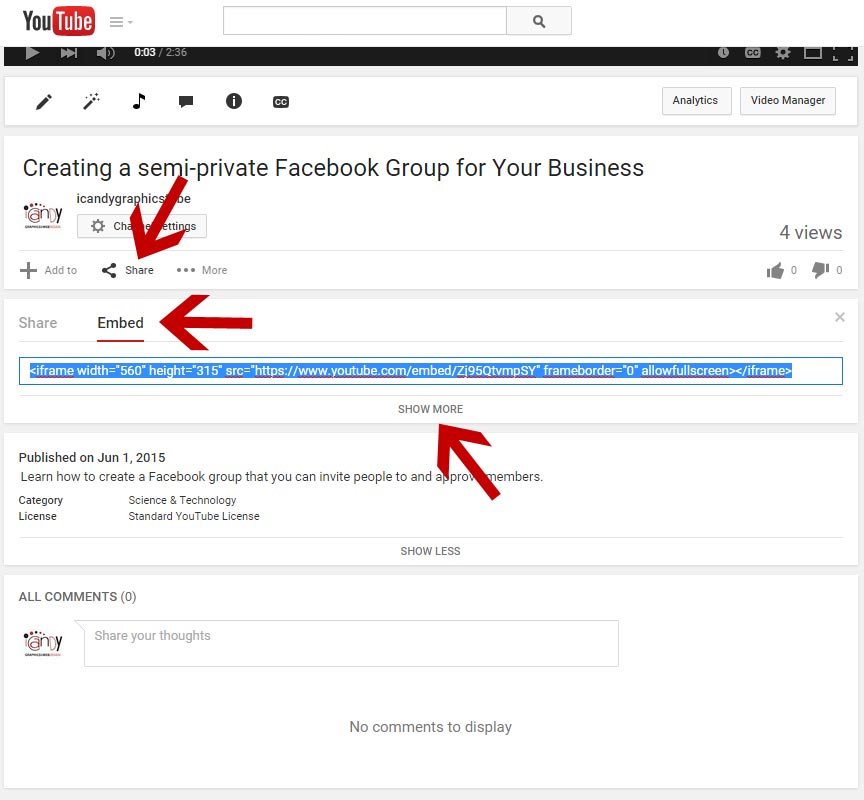Click the ALL COMMENTS (0) heading
The image size is (864, 800).
click(x=77, y=597)
